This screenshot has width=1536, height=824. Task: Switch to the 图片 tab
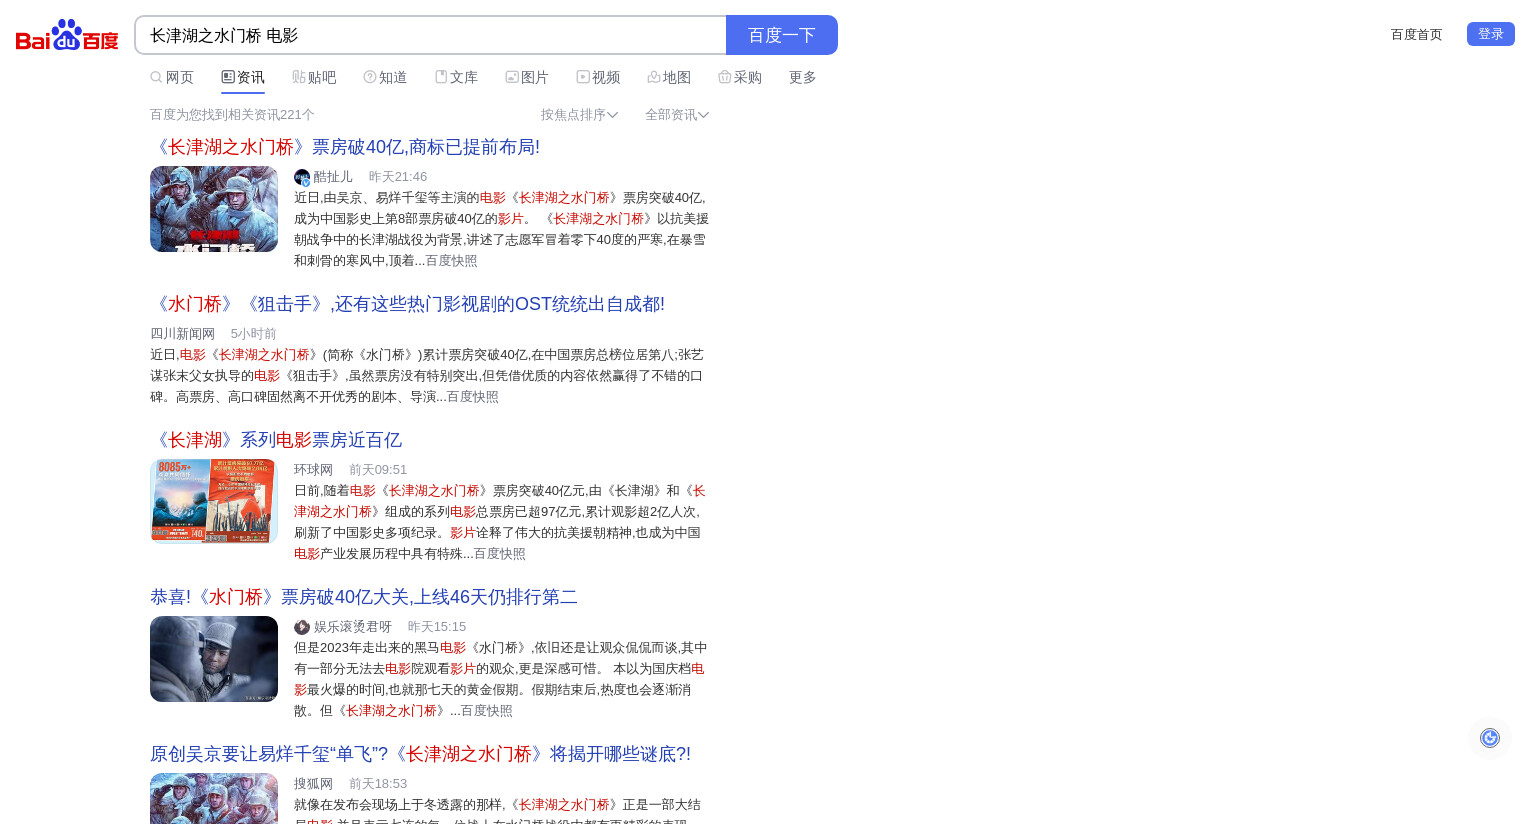527,77
